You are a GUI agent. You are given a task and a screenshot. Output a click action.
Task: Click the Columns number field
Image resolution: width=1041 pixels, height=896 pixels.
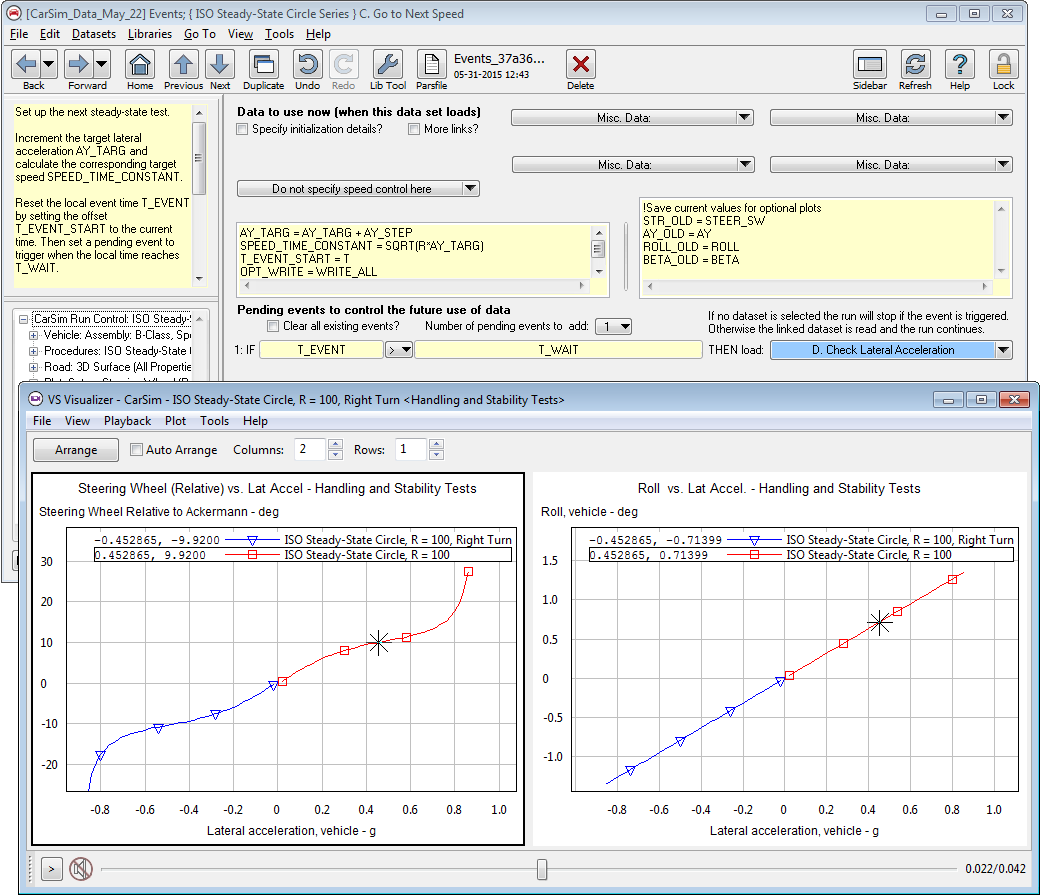309,449
